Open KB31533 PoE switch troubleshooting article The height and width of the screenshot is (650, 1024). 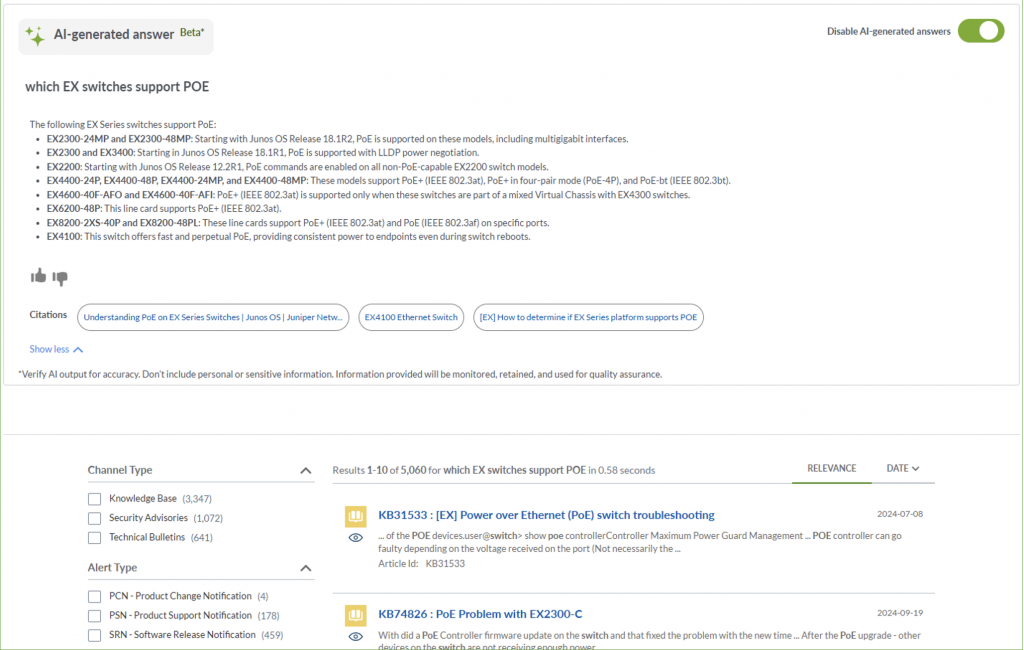(x=546, y=515)
